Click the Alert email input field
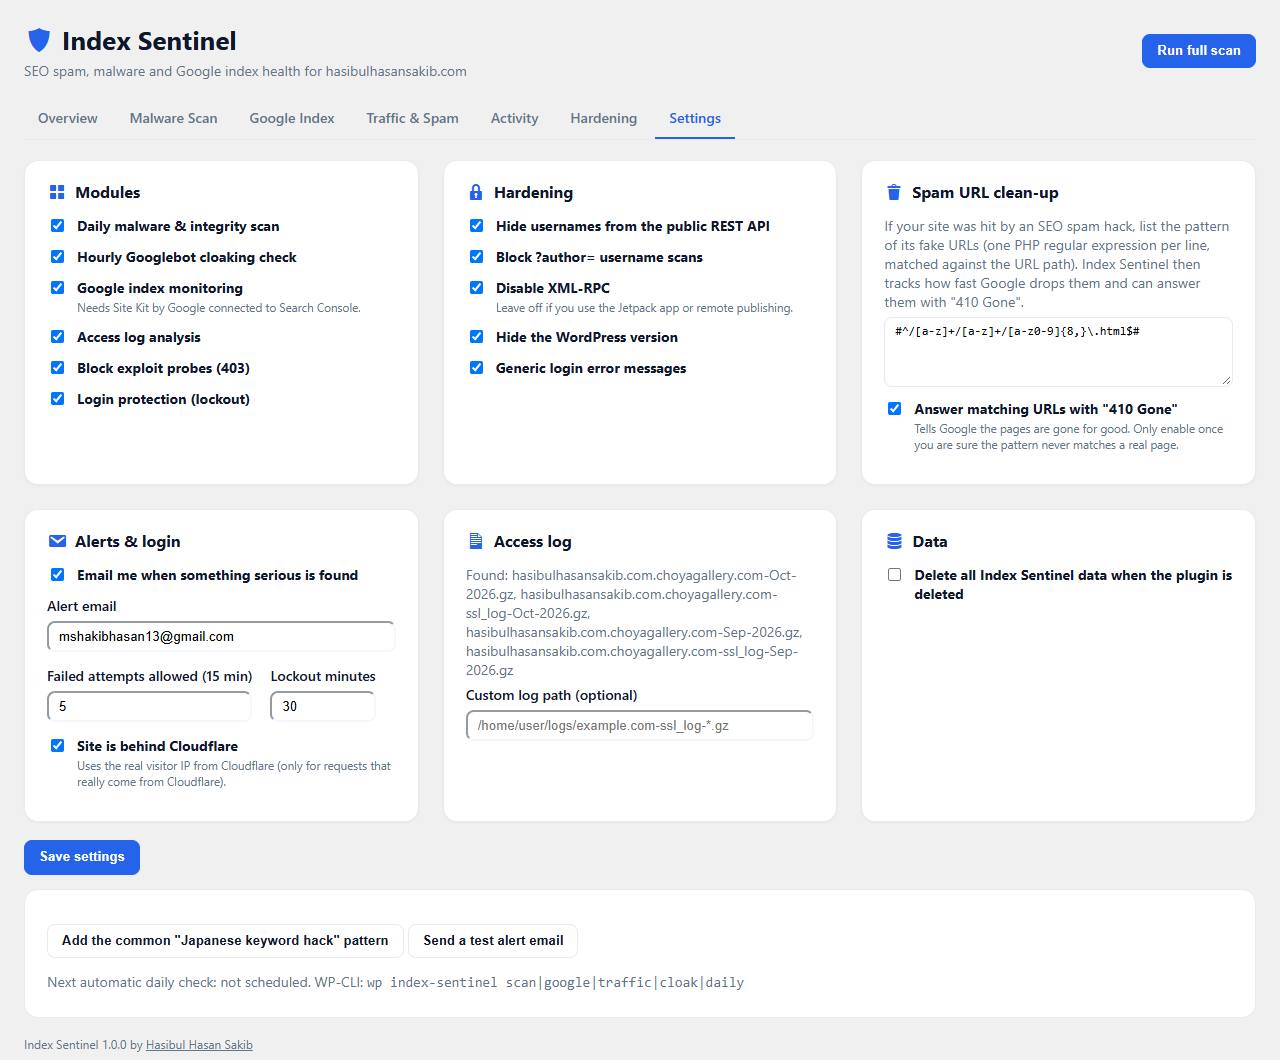Viewport: 1280px width, 1060px height. [x=221, y=636]
